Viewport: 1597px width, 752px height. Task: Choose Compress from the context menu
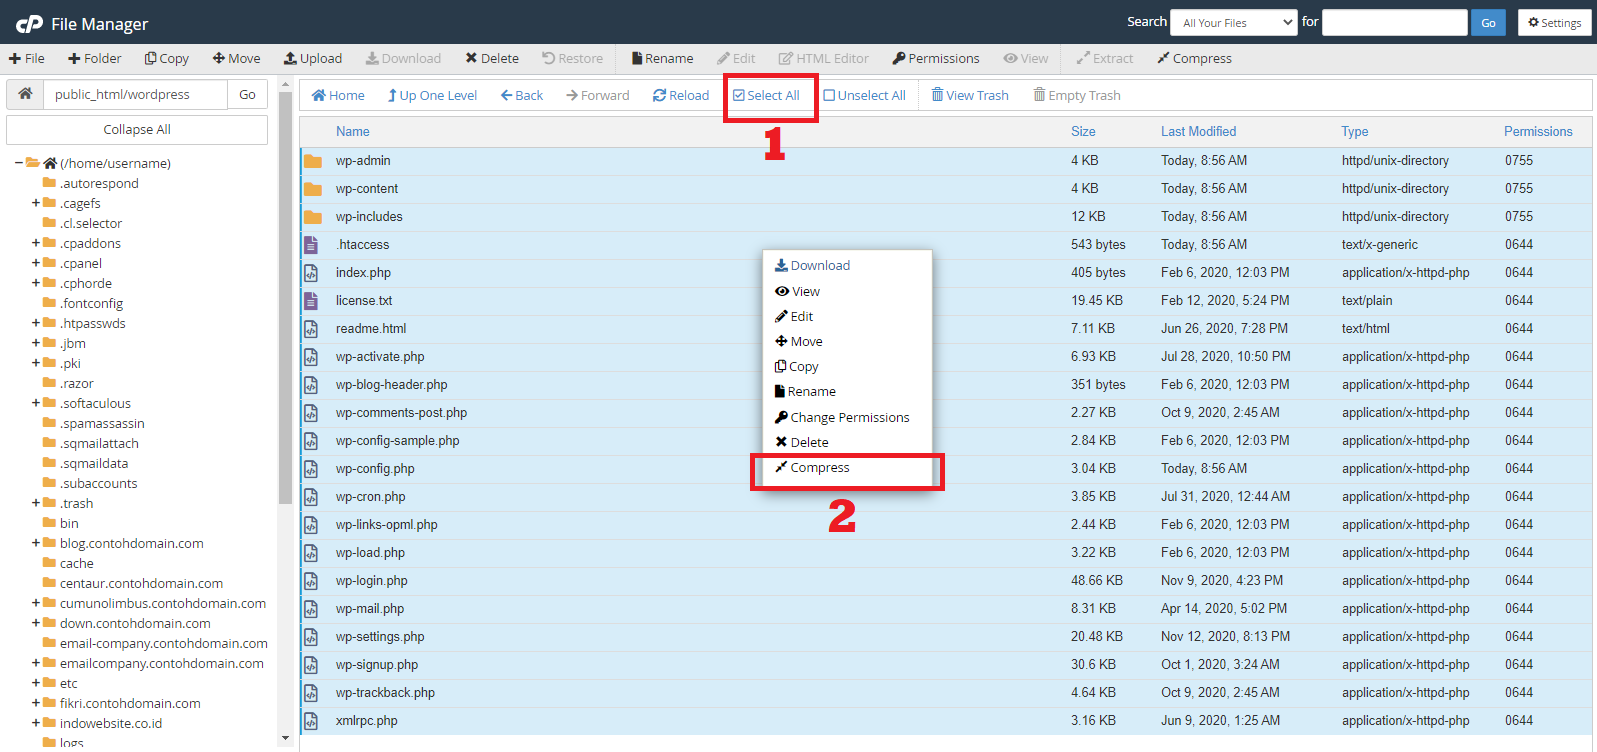(x=819, y=468)
